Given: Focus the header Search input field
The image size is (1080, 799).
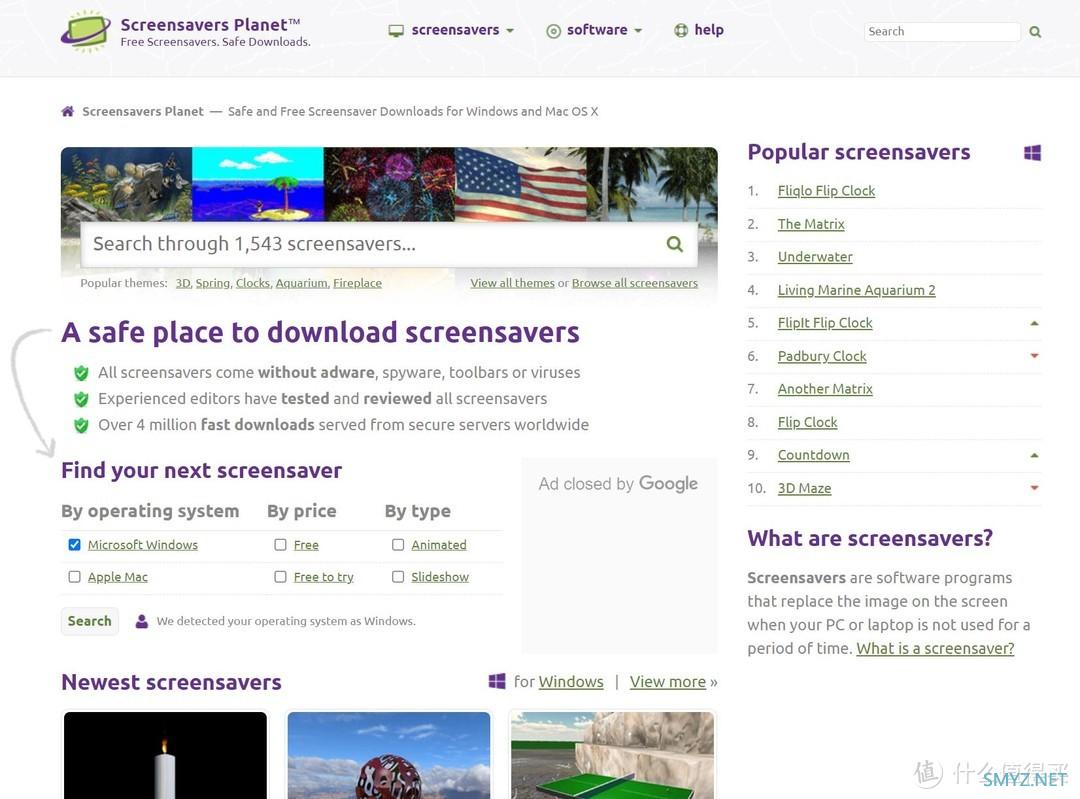Looking at the screenshot, I should point(942,32).
